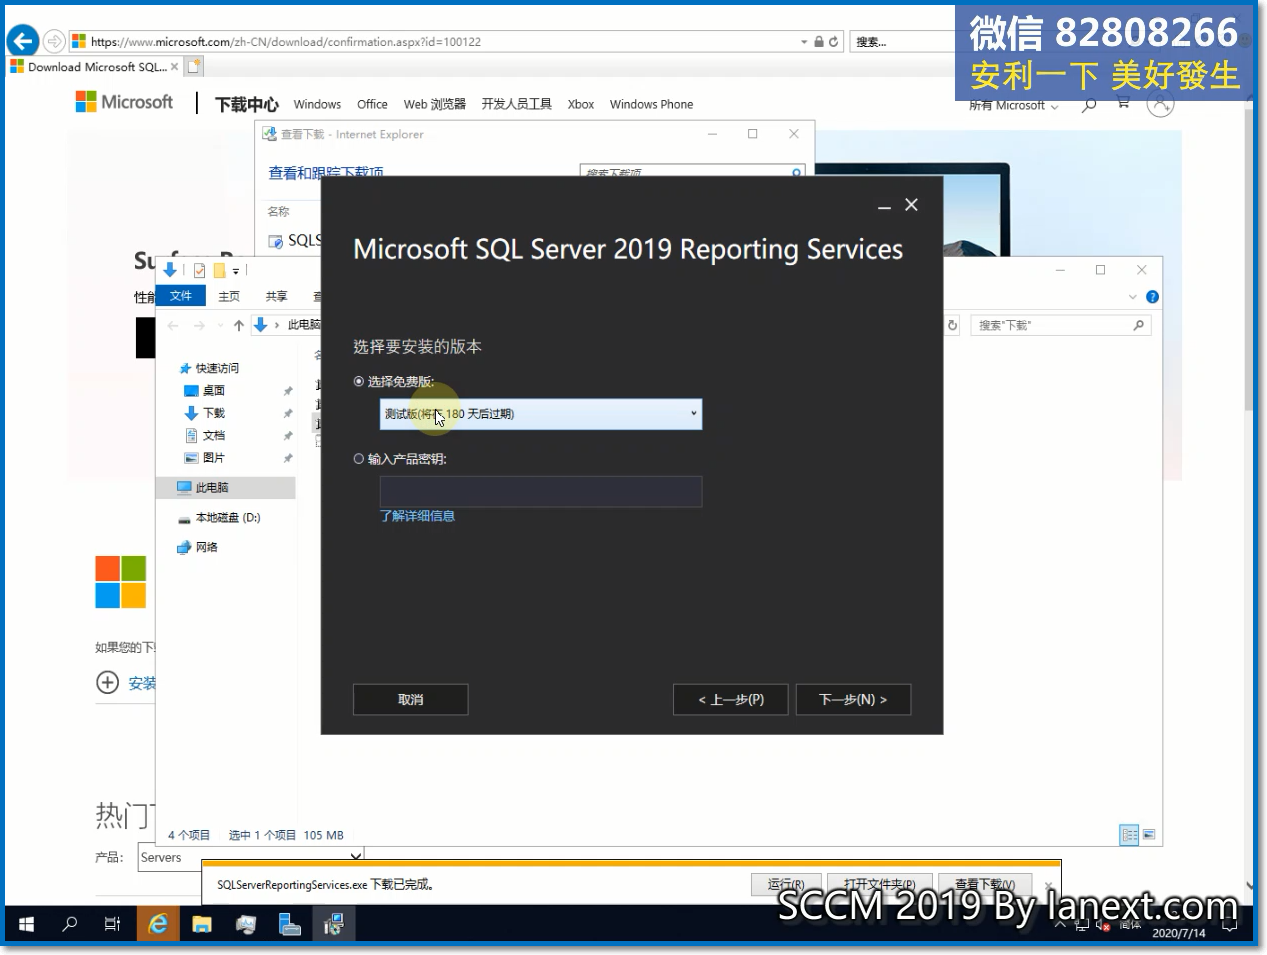Select 本地磁盘 (D:) in Explorer tree
Screen dimensions: 1267x955
coord(228,518)
